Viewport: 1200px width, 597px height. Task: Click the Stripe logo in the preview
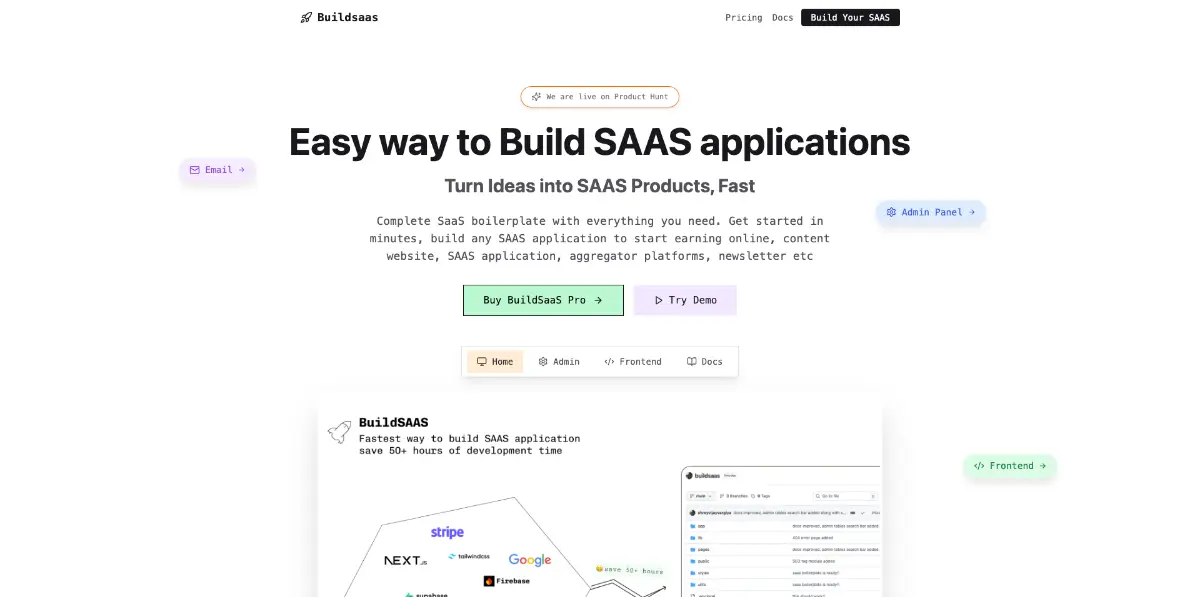point(447,533)
